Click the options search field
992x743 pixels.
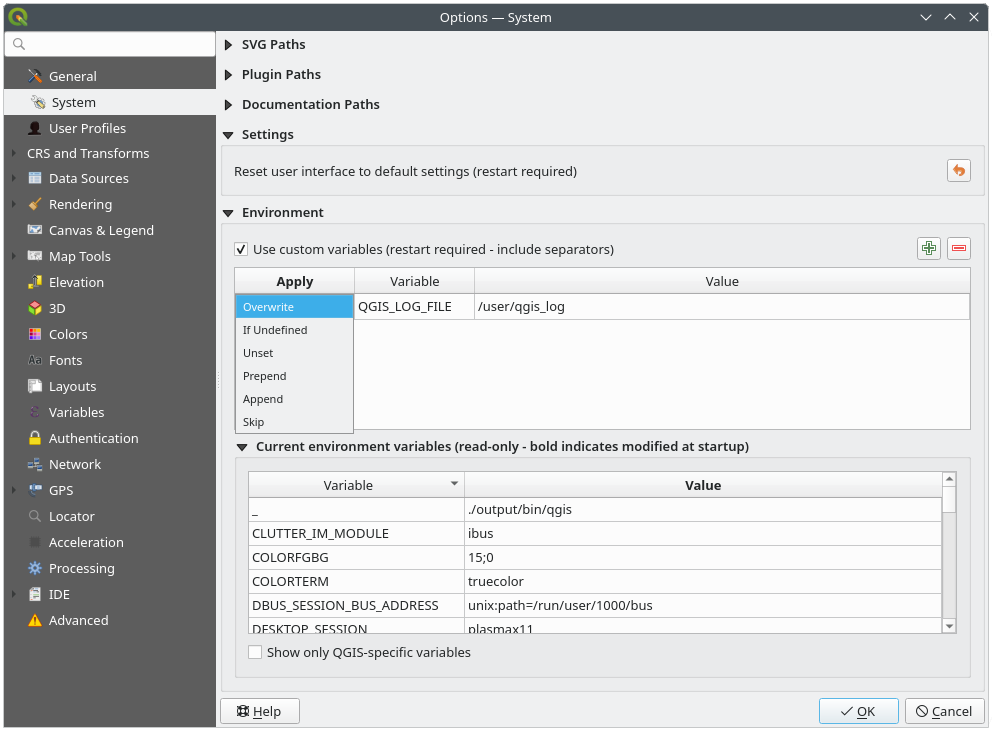115,44
